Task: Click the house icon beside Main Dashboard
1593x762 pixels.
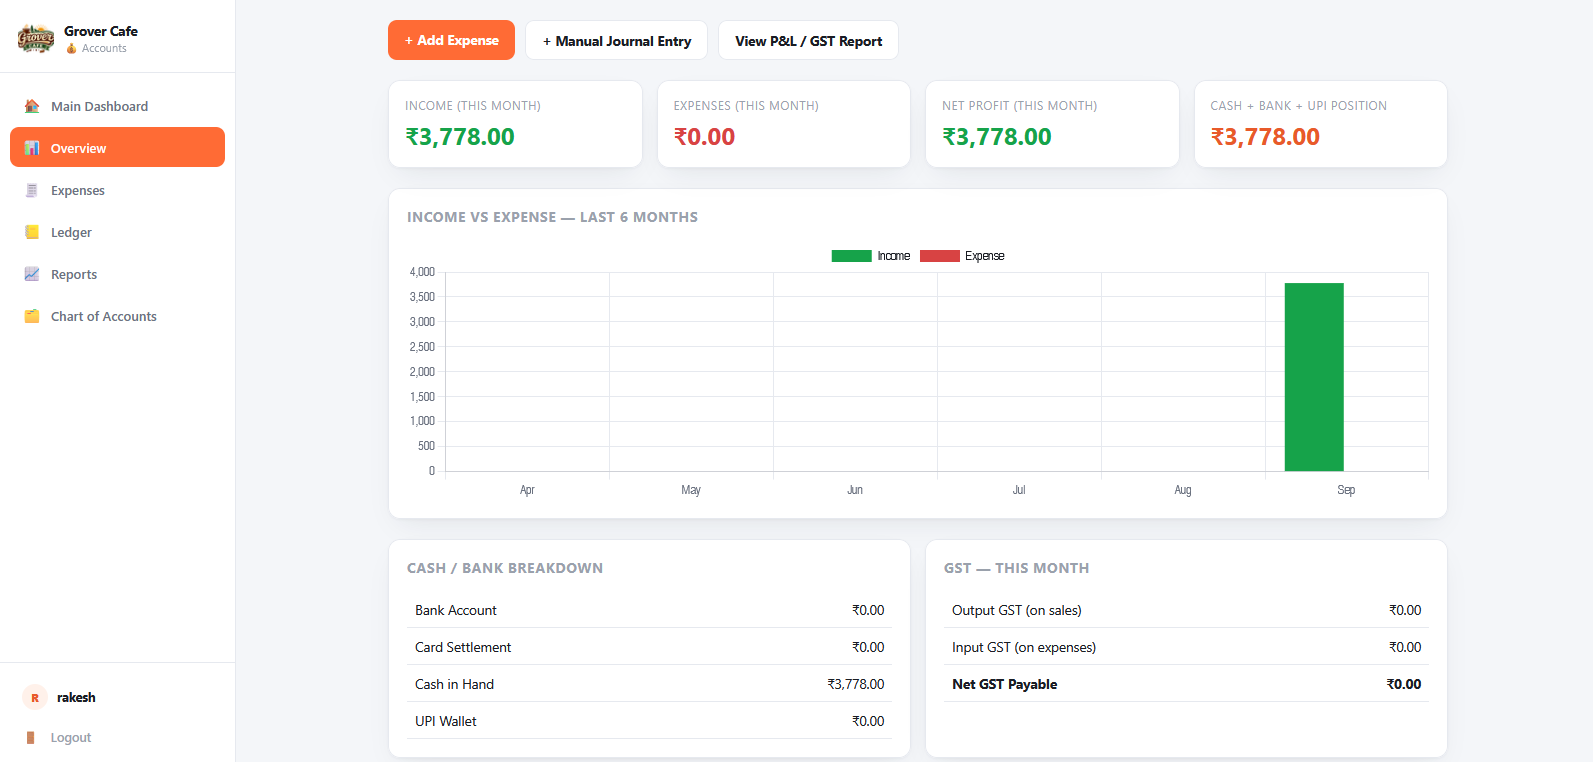Action: (32, 106)
